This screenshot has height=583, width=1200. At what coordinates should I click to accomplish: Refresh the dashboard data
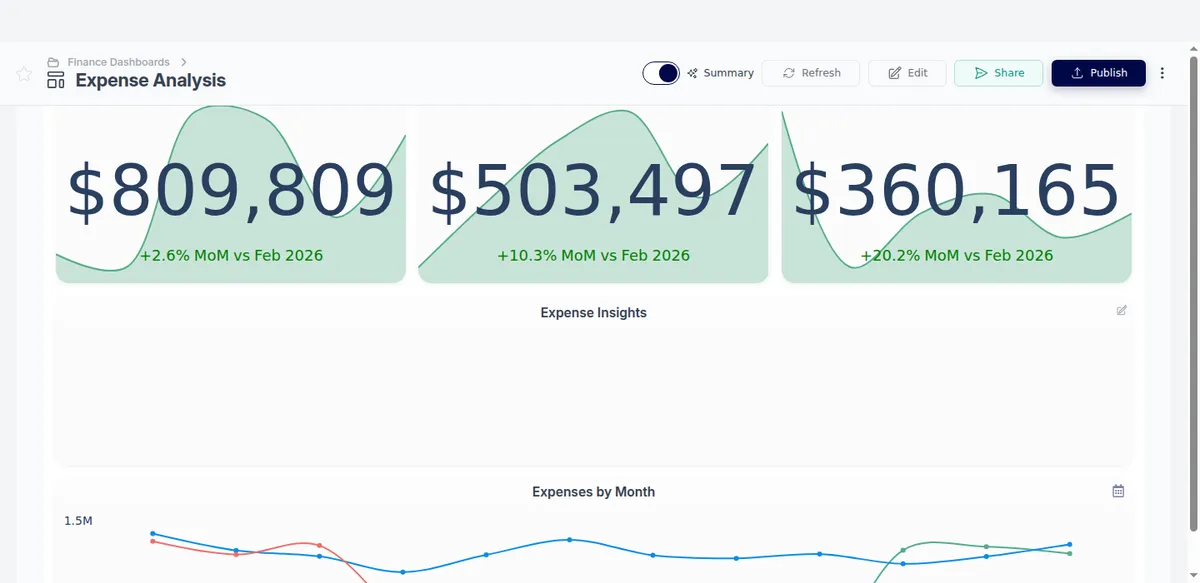pos(811,73)
